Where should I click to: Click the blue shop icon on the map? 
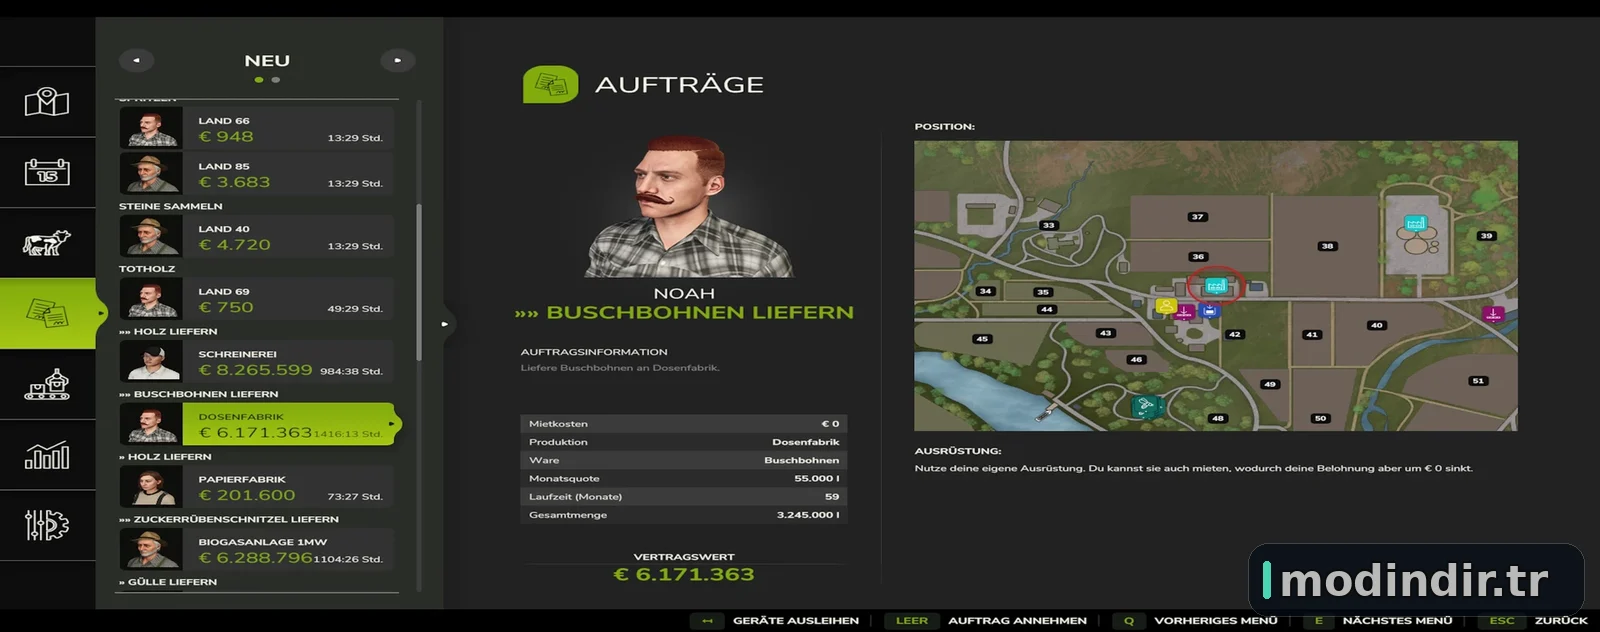1209,311
